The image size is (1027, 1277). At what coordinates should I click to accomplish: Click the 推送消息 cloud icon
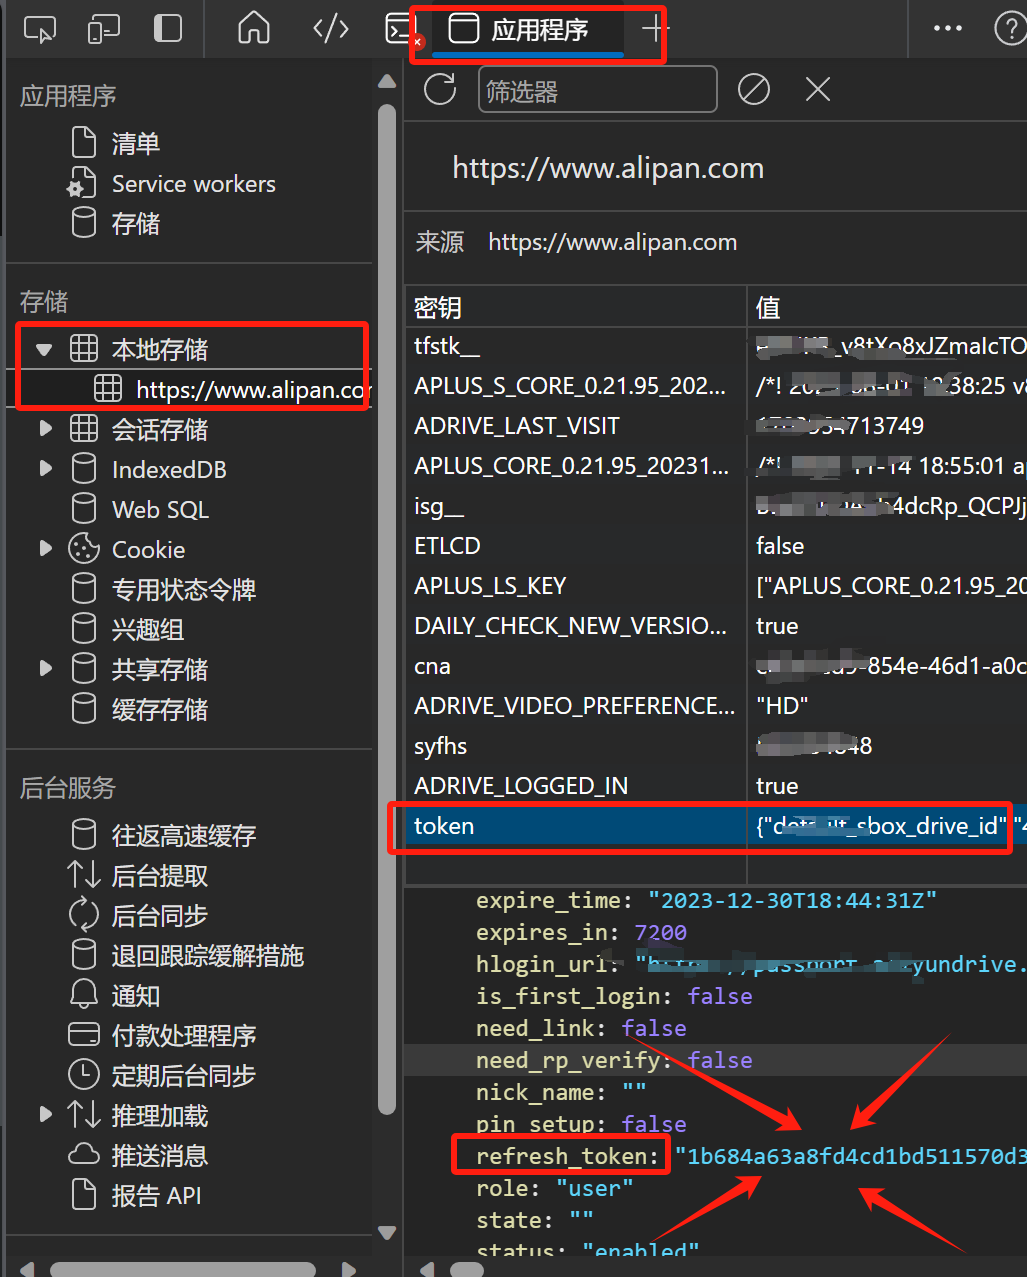(84, 1155)
